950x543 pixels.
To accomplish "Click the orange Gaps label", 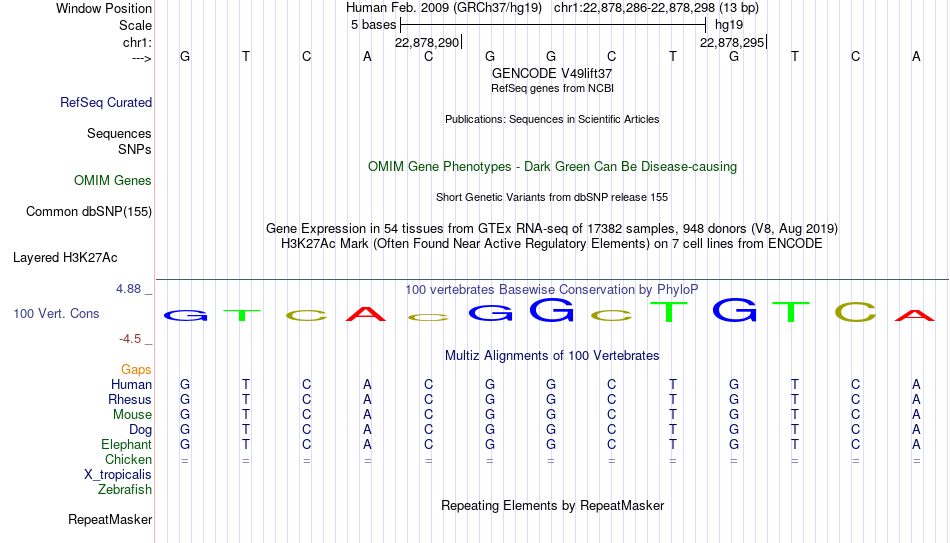I will [136, 370].
